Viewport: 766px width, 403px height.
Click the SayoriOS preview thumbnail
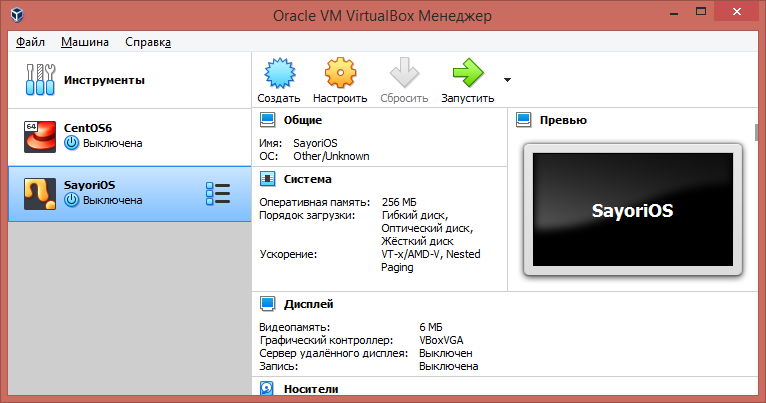(633, 210)
